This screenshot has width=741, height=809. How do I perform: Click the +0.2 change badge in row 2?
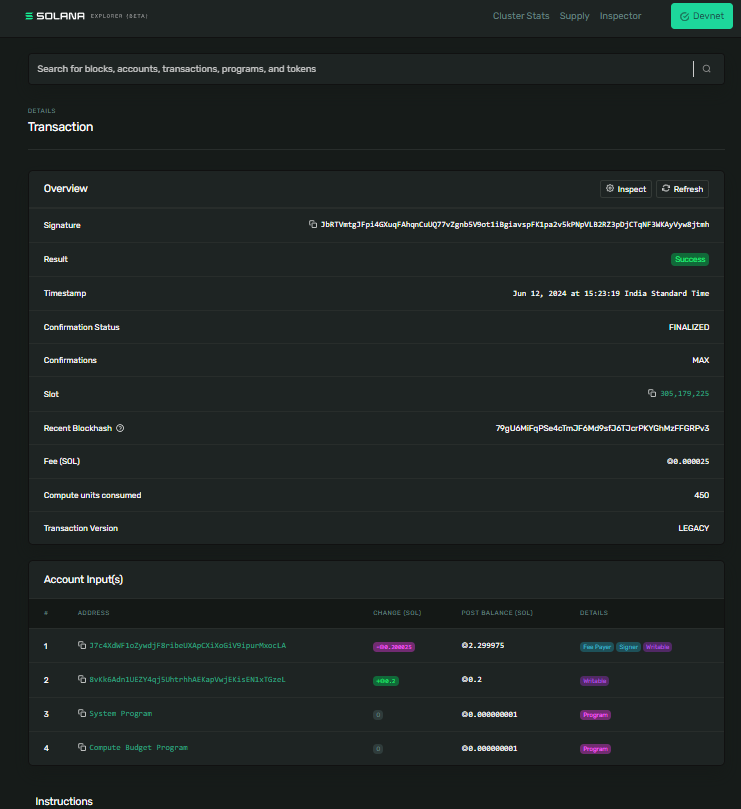pos(386,681)
